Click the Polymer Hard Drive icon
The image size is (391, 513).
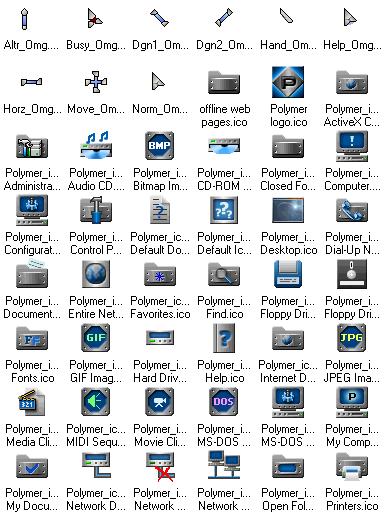(x=160, y=337)
